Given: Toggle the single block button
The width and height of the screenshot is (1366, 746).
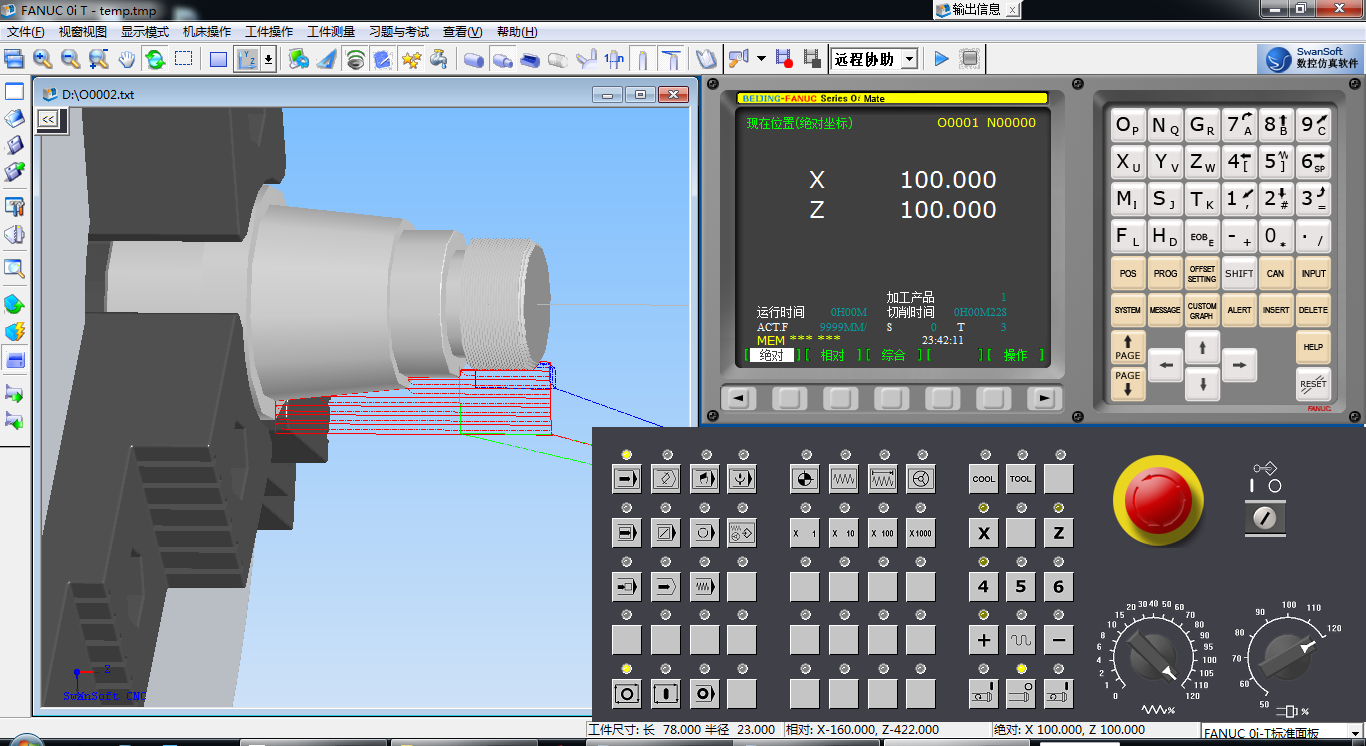Looking at the screenshot, I should click(x=627, y=533).
